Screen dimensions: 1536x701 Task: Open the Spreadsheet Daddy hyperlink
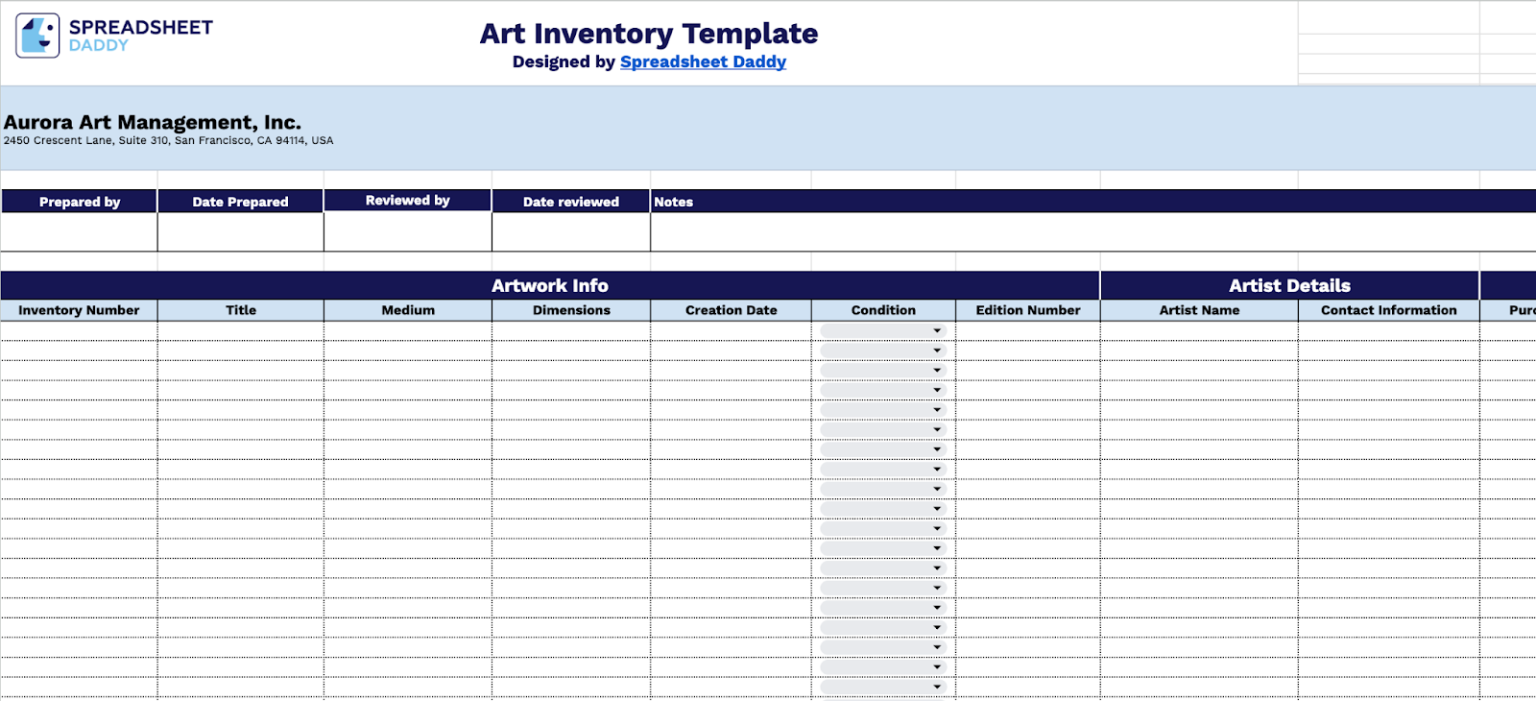tap(702, 61)
